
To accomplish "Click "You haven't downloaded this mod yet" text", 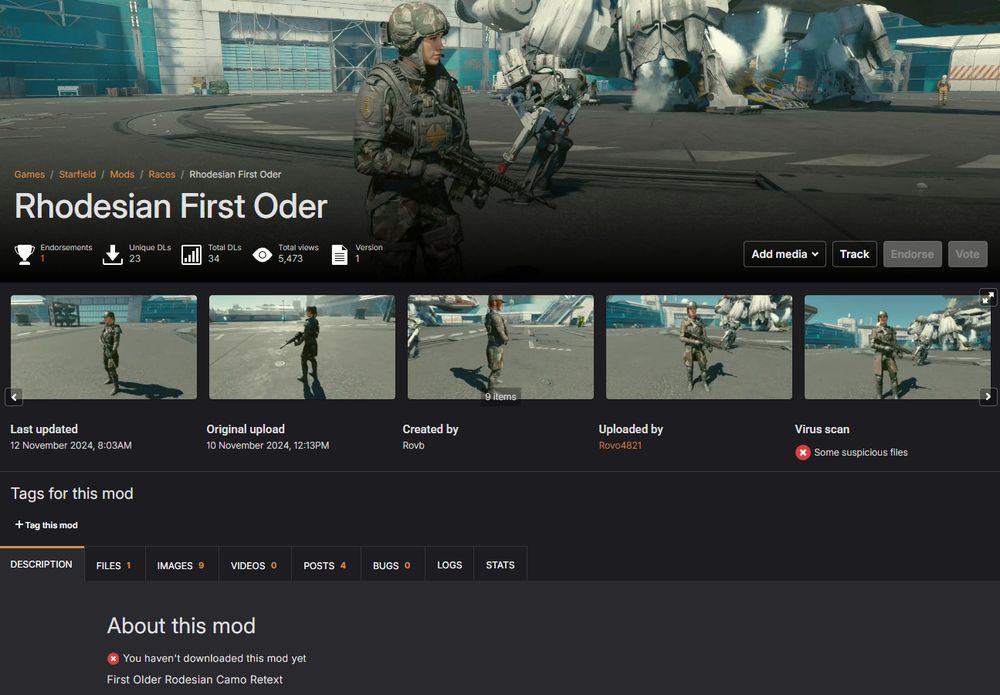I will click(214, 658).
